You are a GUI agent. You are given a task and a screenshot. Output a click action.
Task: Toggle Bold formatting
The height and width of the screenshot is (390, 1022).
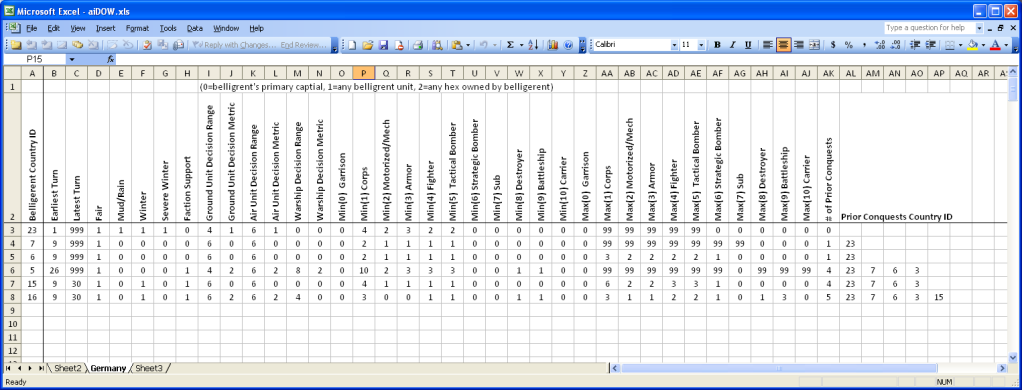pos(717,45)
